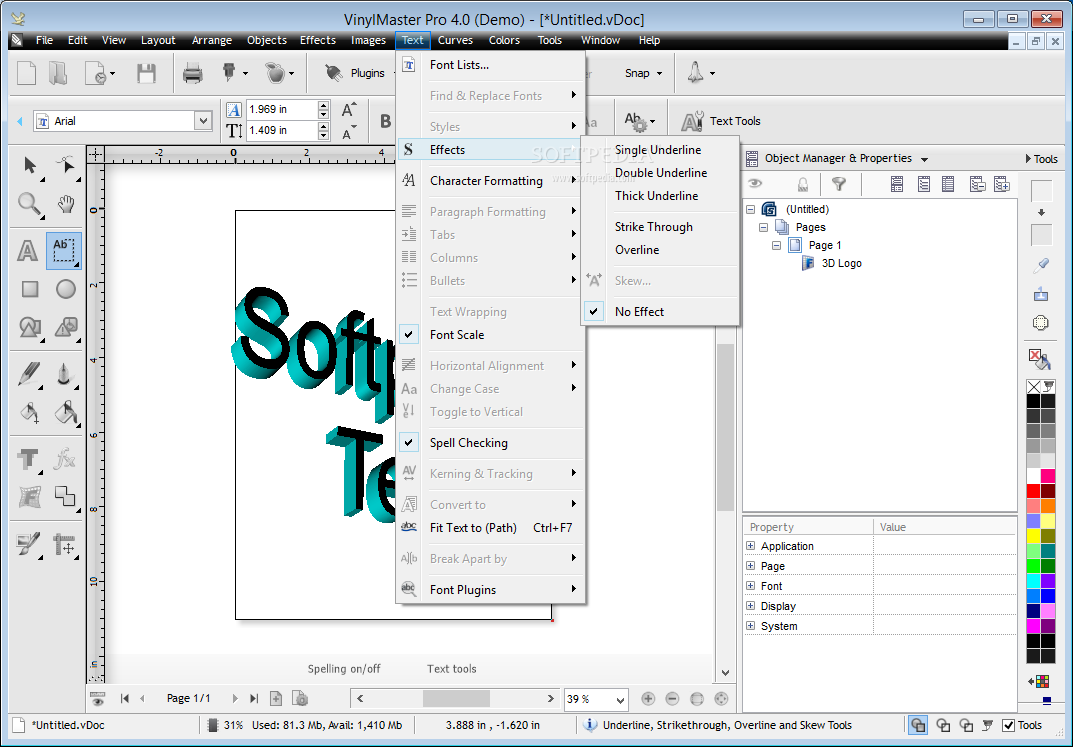1073x747 pixels.
Task: Select the checked No Effect option
Action: click(x=660, y=311)
